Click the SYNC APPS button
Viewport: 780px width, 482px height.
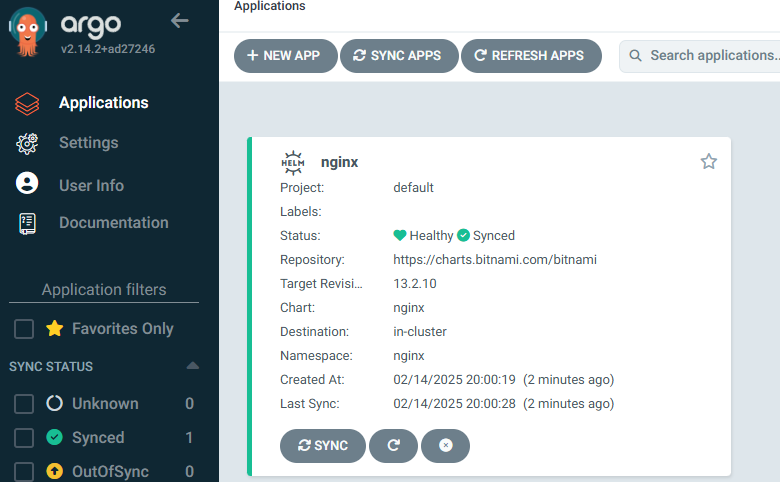pyautogui.click(x=399, y=56)
